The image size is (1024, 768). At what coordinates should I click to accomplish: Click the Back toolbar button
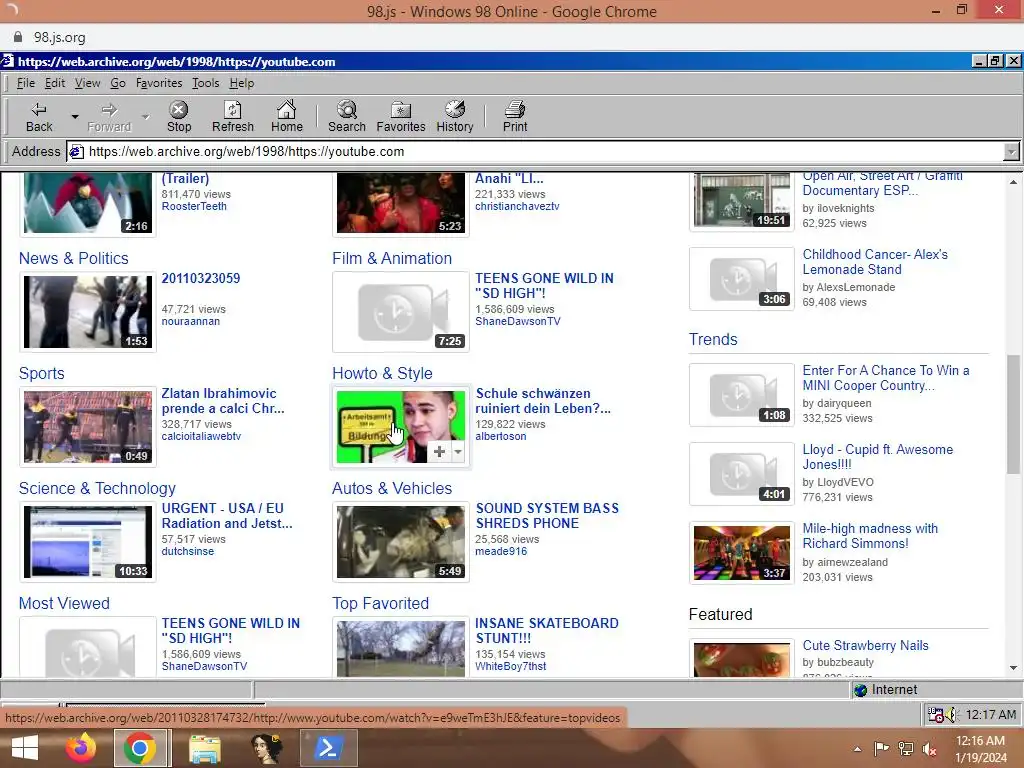pos(39,117)
